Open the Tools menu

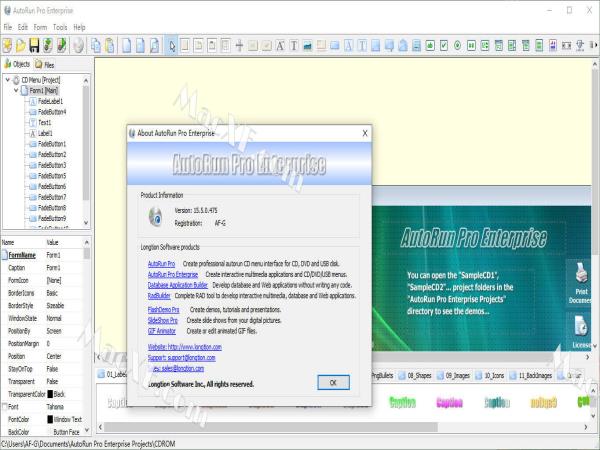pyautogui.click(x=60, y=27)
